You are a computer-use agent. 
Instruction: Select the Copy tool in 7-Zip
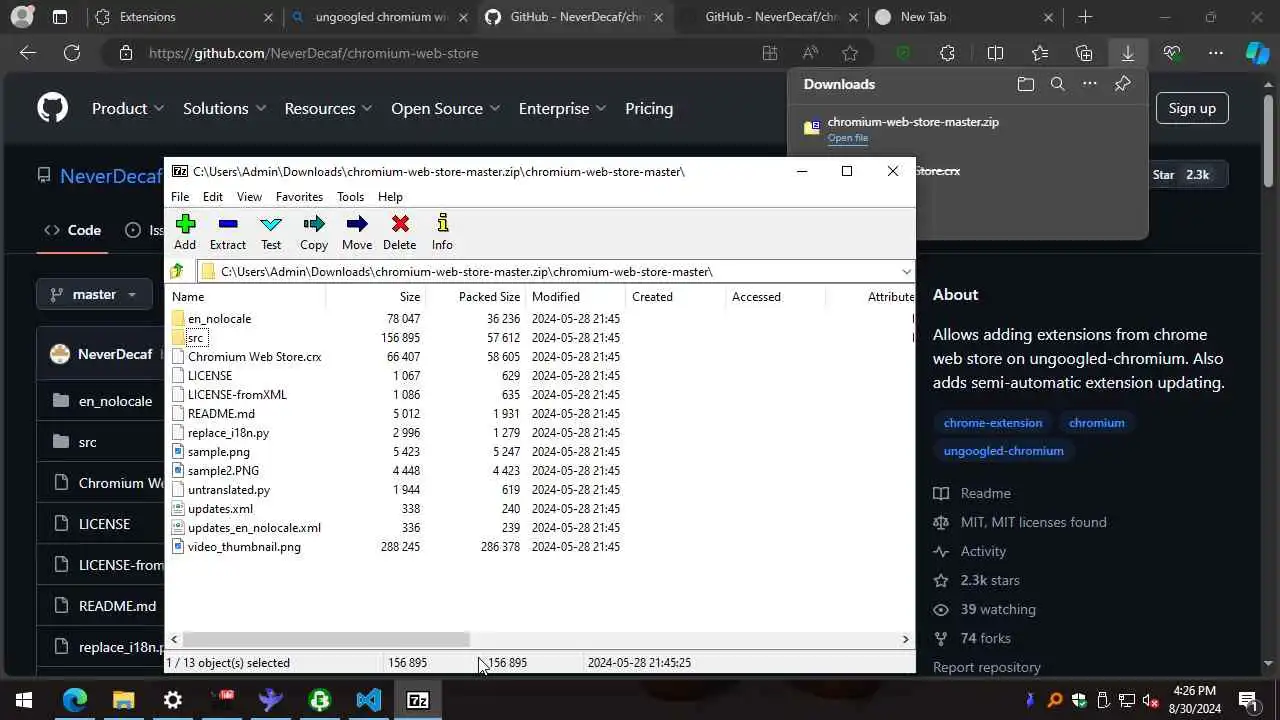tap(314, 232)
